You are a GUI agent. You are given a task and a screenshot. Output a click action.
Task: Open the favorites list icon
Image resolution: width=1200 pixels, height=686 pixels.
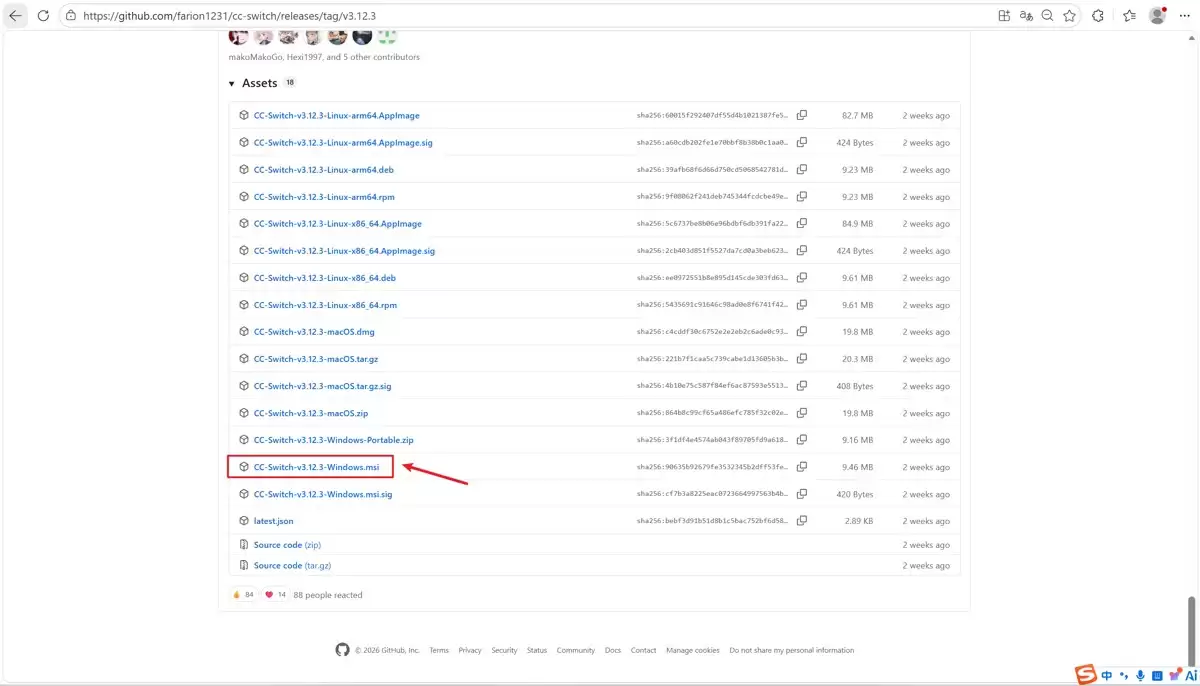[1129, 16]
